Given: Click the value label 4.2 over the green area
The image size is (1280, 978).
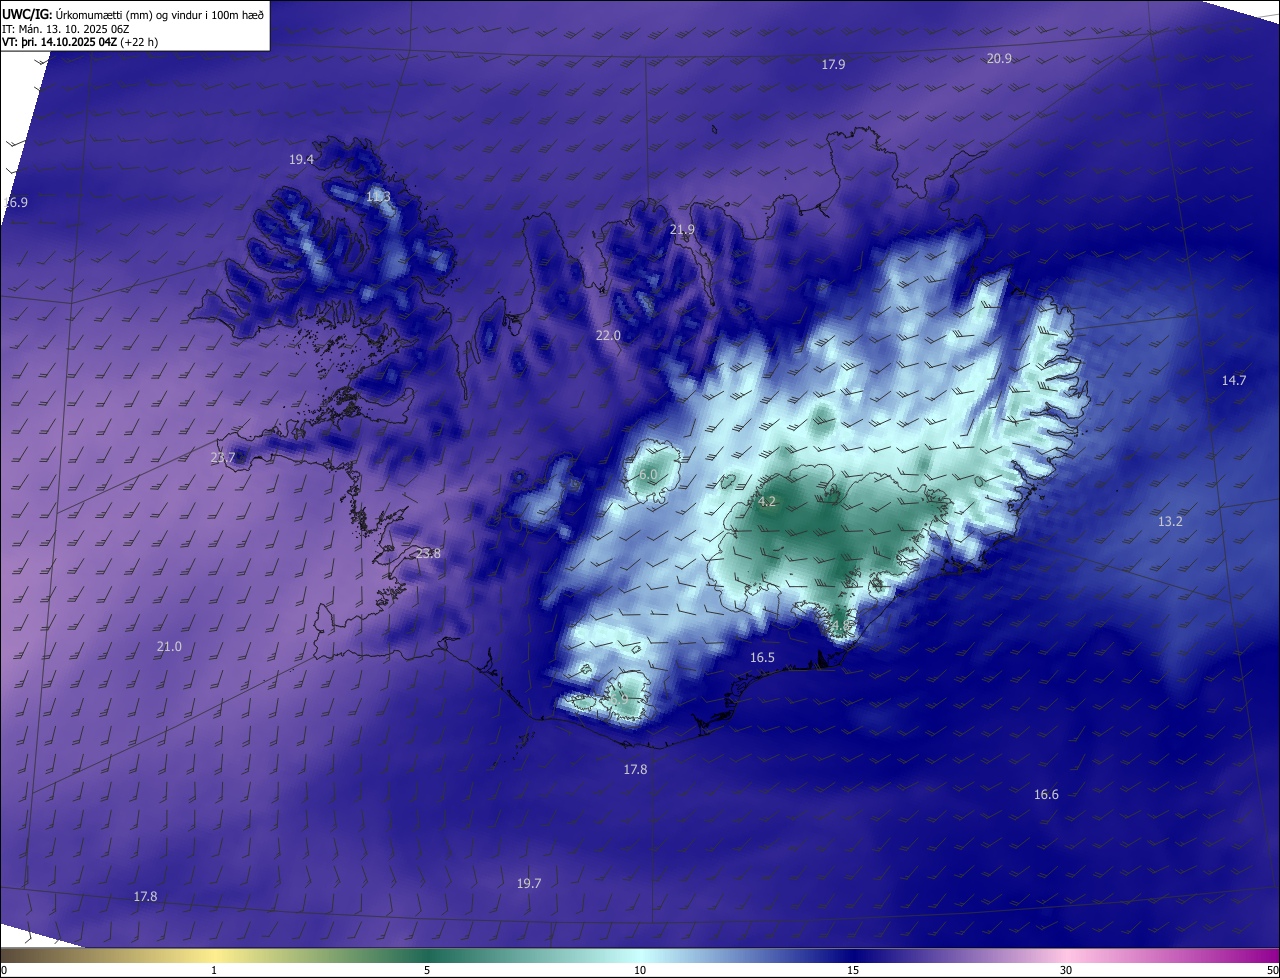Looking at the screenshot, I should 767,502.
